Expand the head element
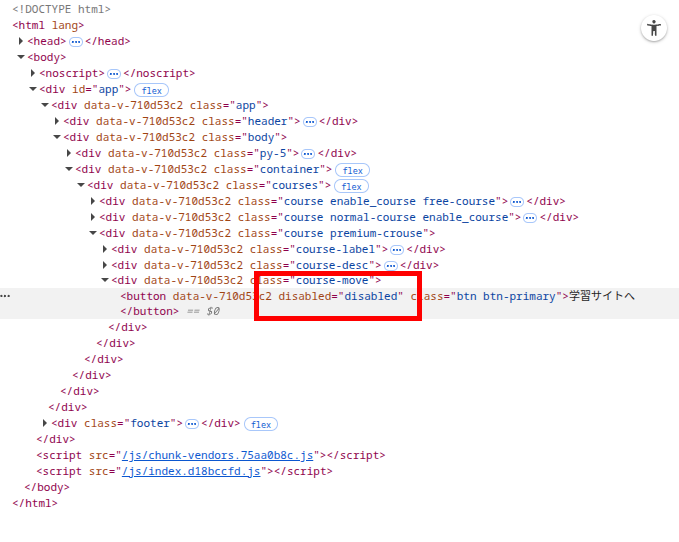Screen dimensions: 679x542 pos(21,41)
